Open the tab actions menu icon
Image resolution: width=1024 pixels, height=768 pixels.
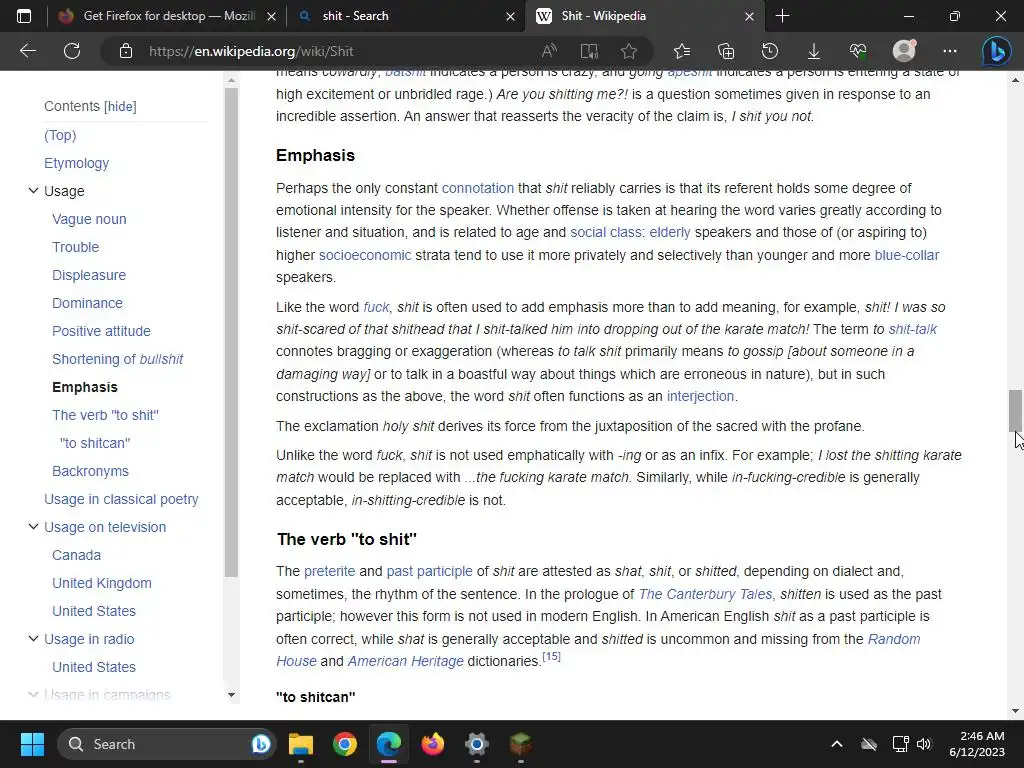pyautogui.click(x=24, y=16)
